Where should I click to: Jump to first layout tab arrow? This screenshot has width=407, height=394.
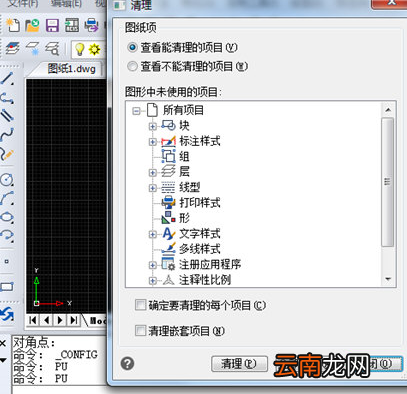(x=33, y=320)
